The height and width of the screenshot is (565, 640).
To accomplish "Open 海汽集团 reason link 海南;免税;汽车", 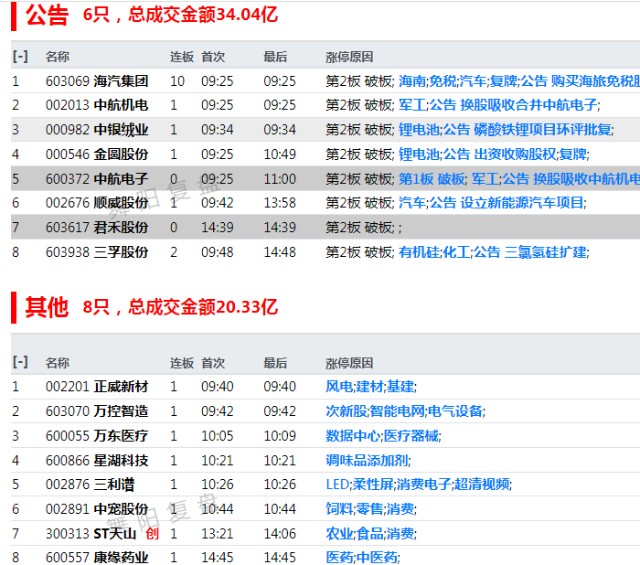I will pos(442,81).
